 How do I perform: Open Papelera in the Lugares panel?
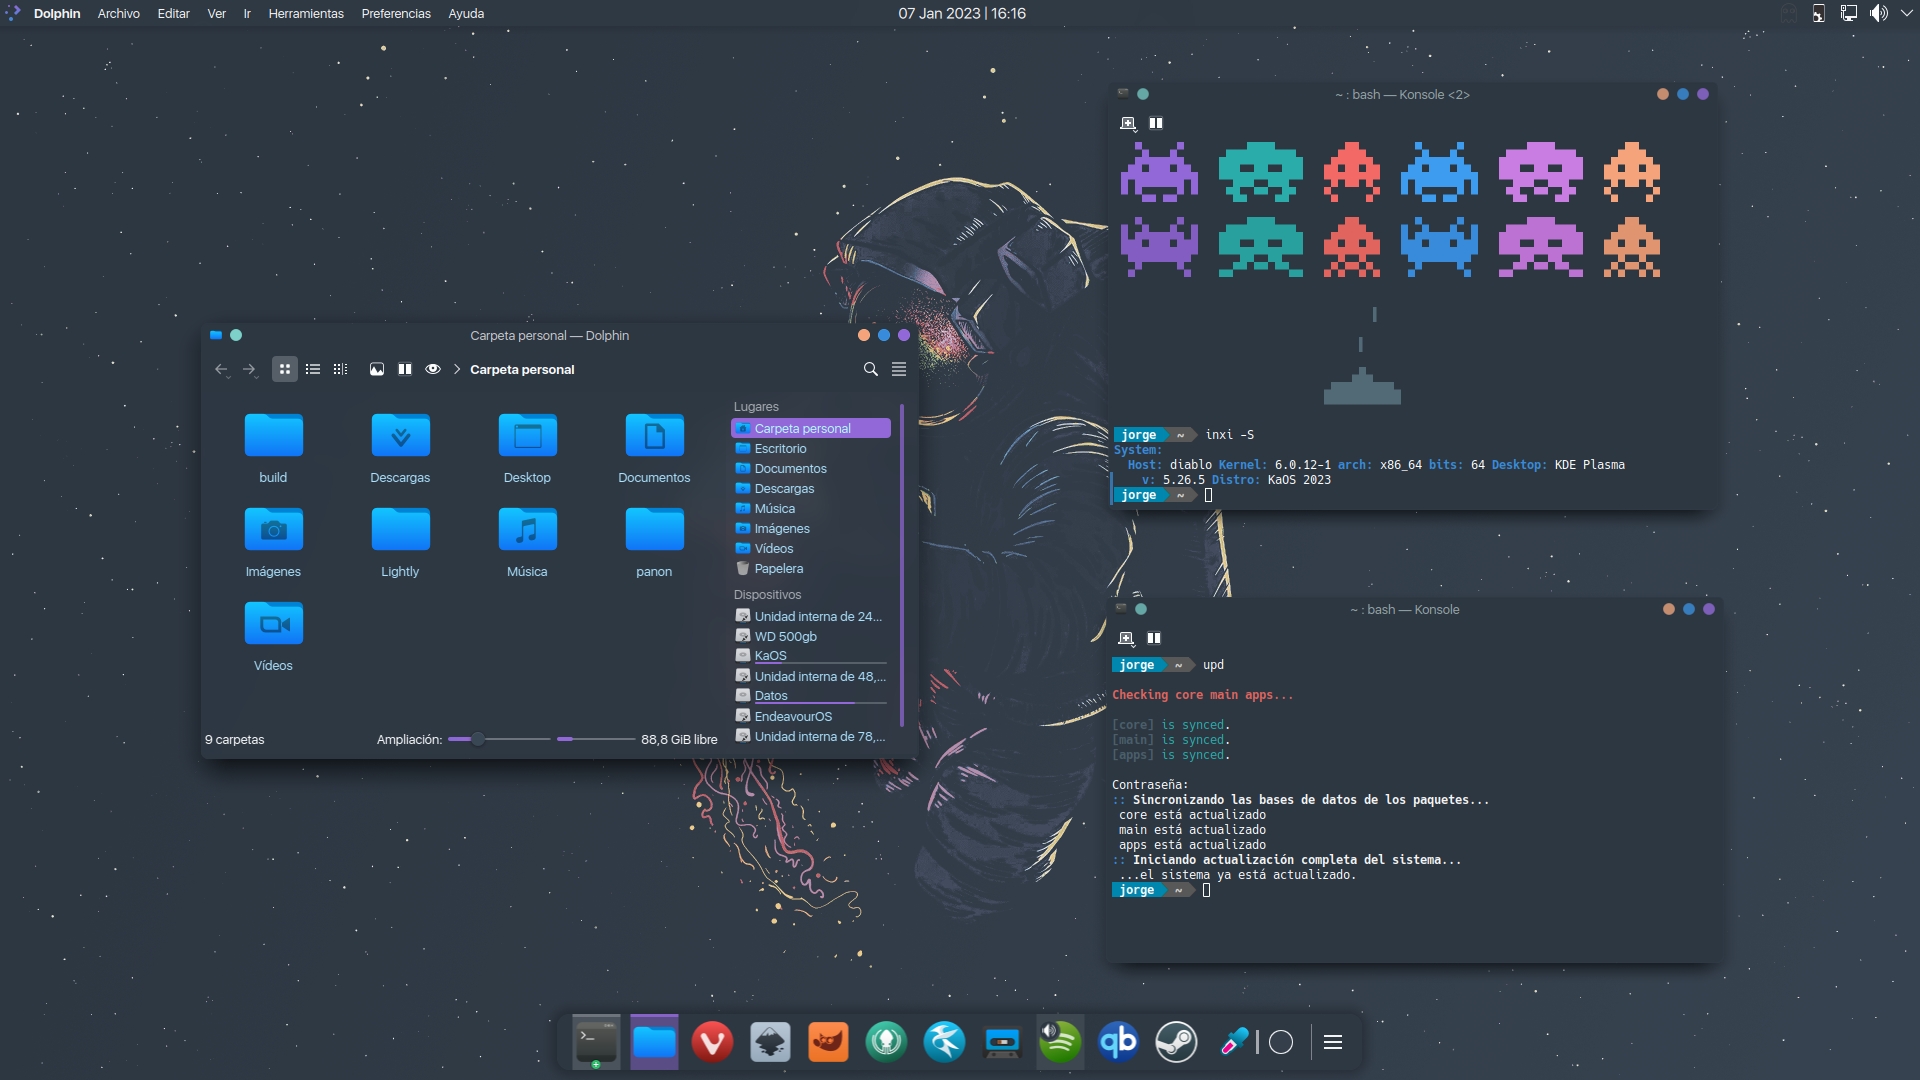(811, 568)
